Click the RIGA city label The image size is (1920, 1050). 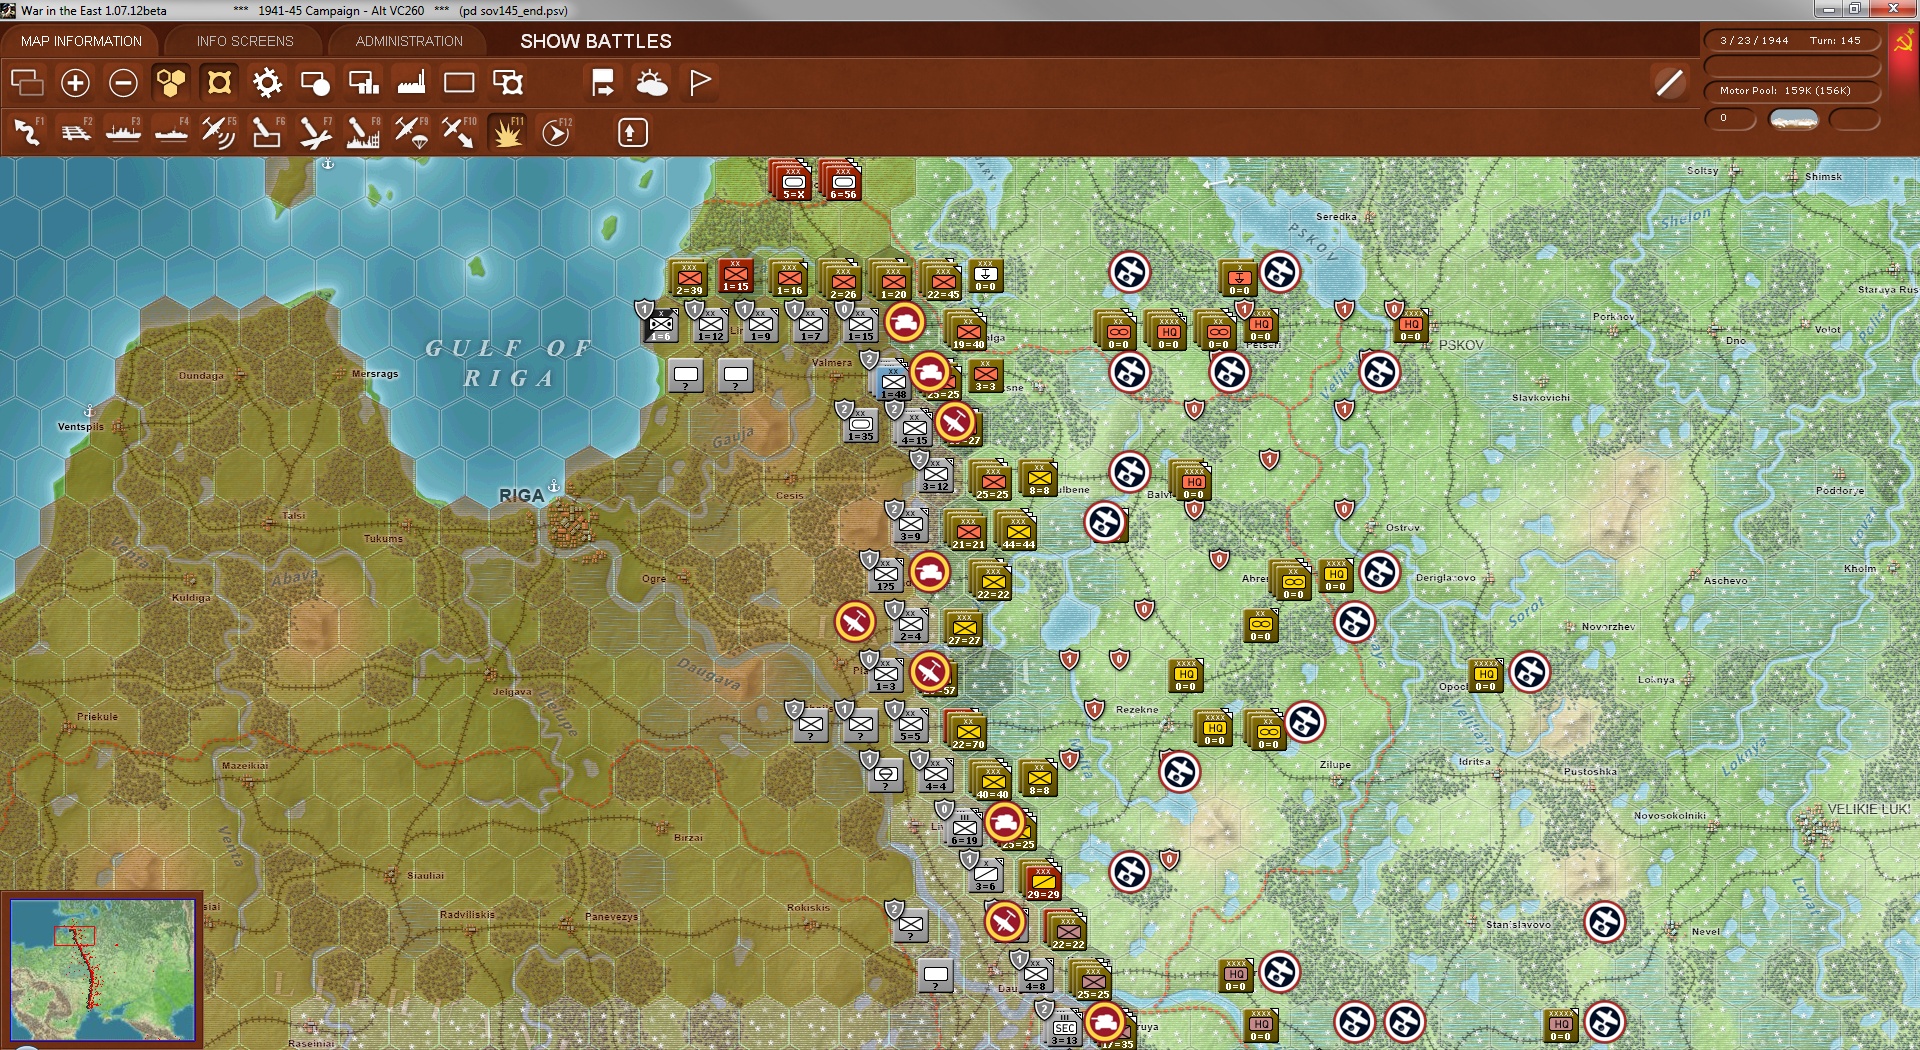522,496
